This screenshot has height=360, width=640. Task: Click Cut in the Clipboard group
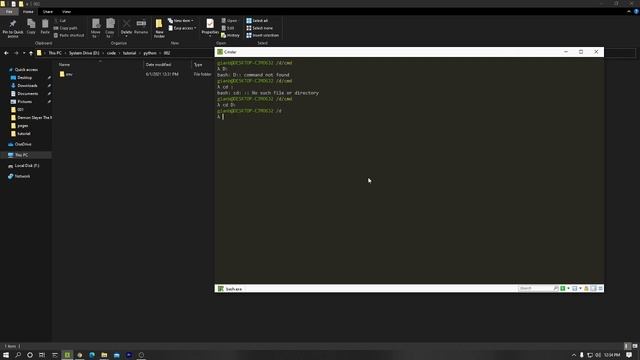click(x=60, y=20)
